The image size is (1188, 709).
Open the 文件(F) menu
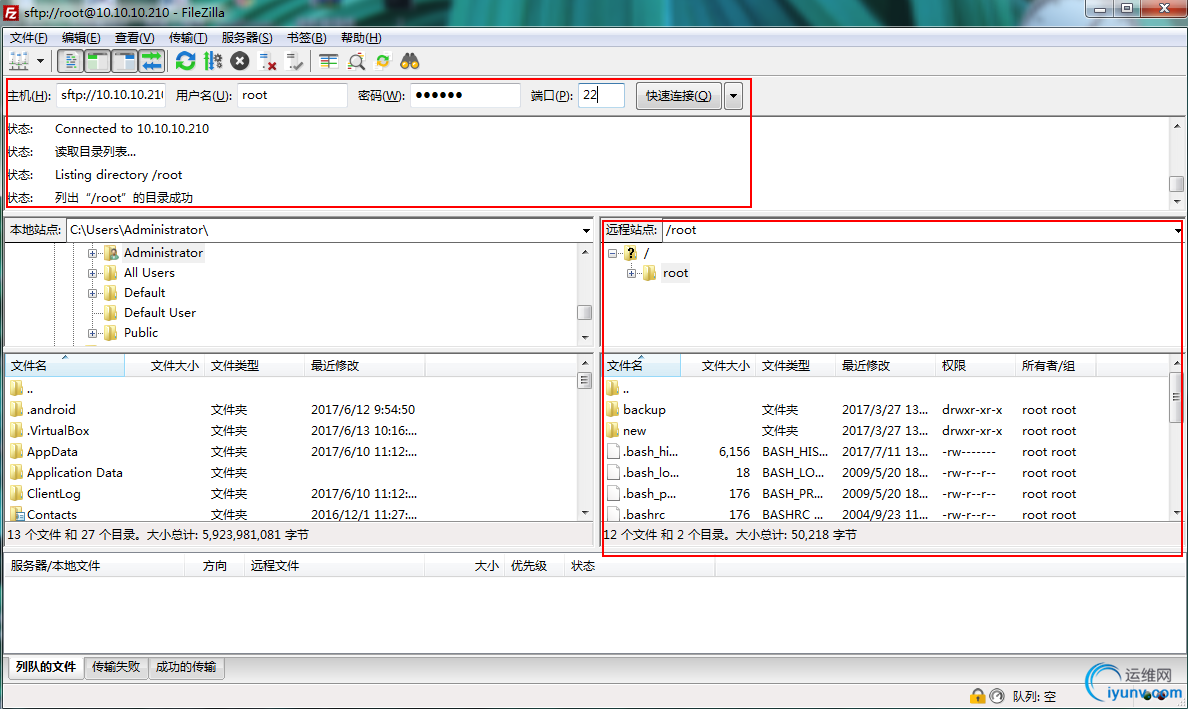pyautogui.click(x=28, y=38)
